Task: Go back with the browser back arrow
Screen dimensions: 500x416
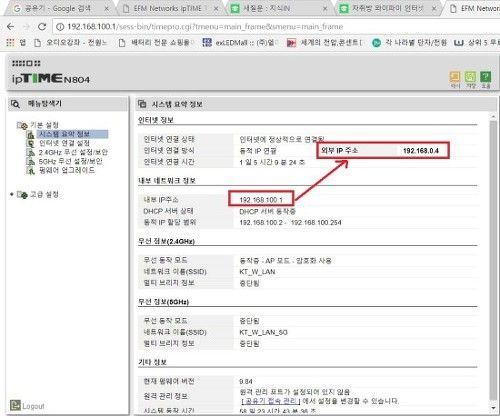Action: click(11, 27)
